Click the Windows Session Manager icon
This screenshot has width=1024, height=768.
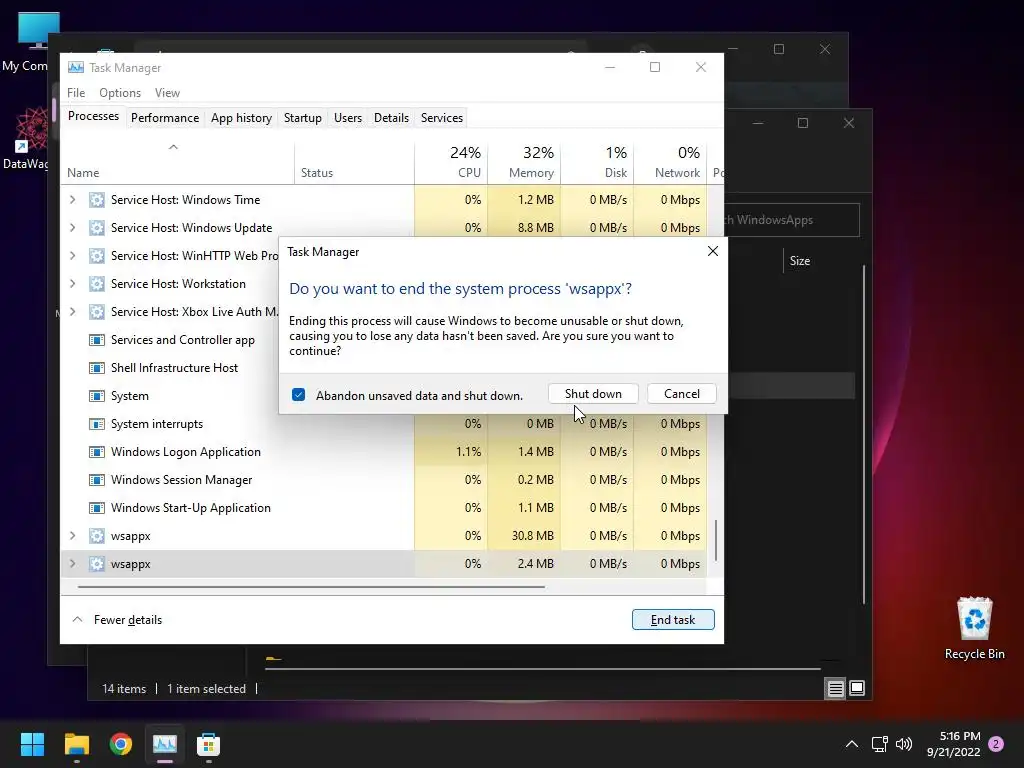point(97,480)
